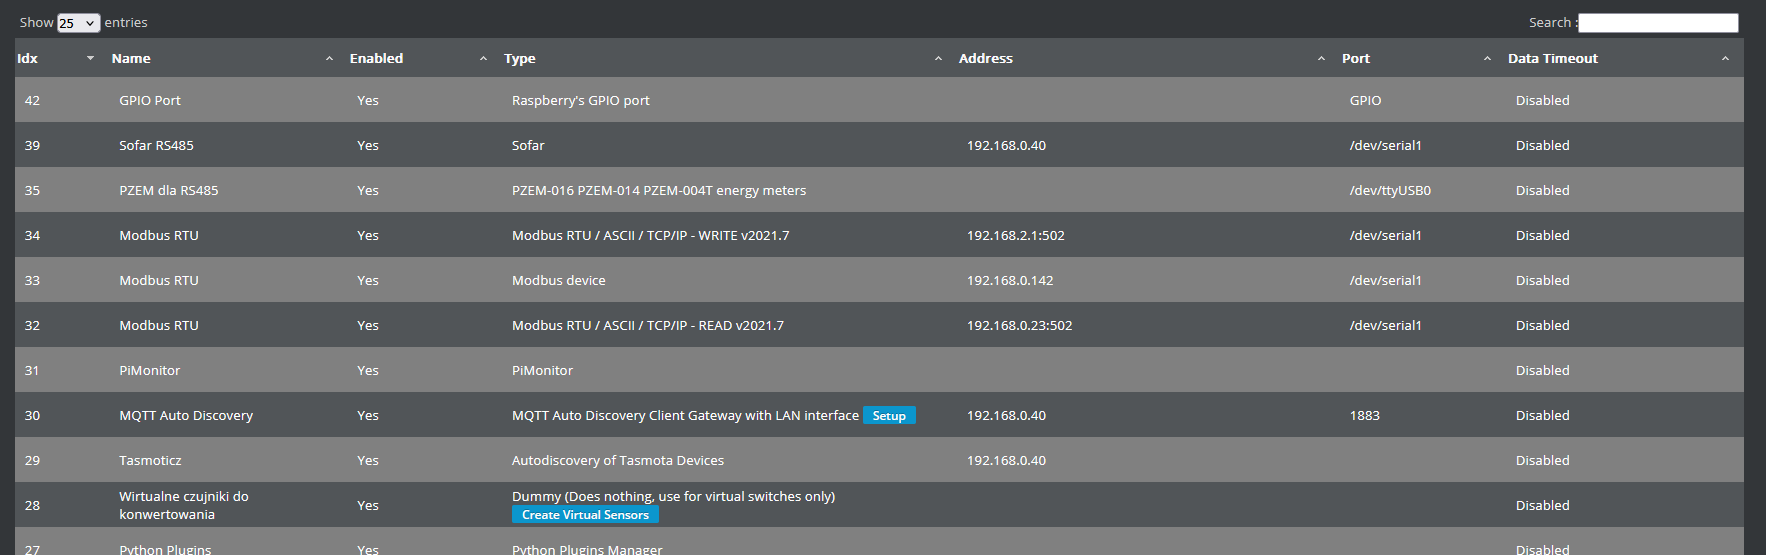Click address 192.168.0.142
This screenshot has width=1766, height=555.
click(x=1010, y=280)
